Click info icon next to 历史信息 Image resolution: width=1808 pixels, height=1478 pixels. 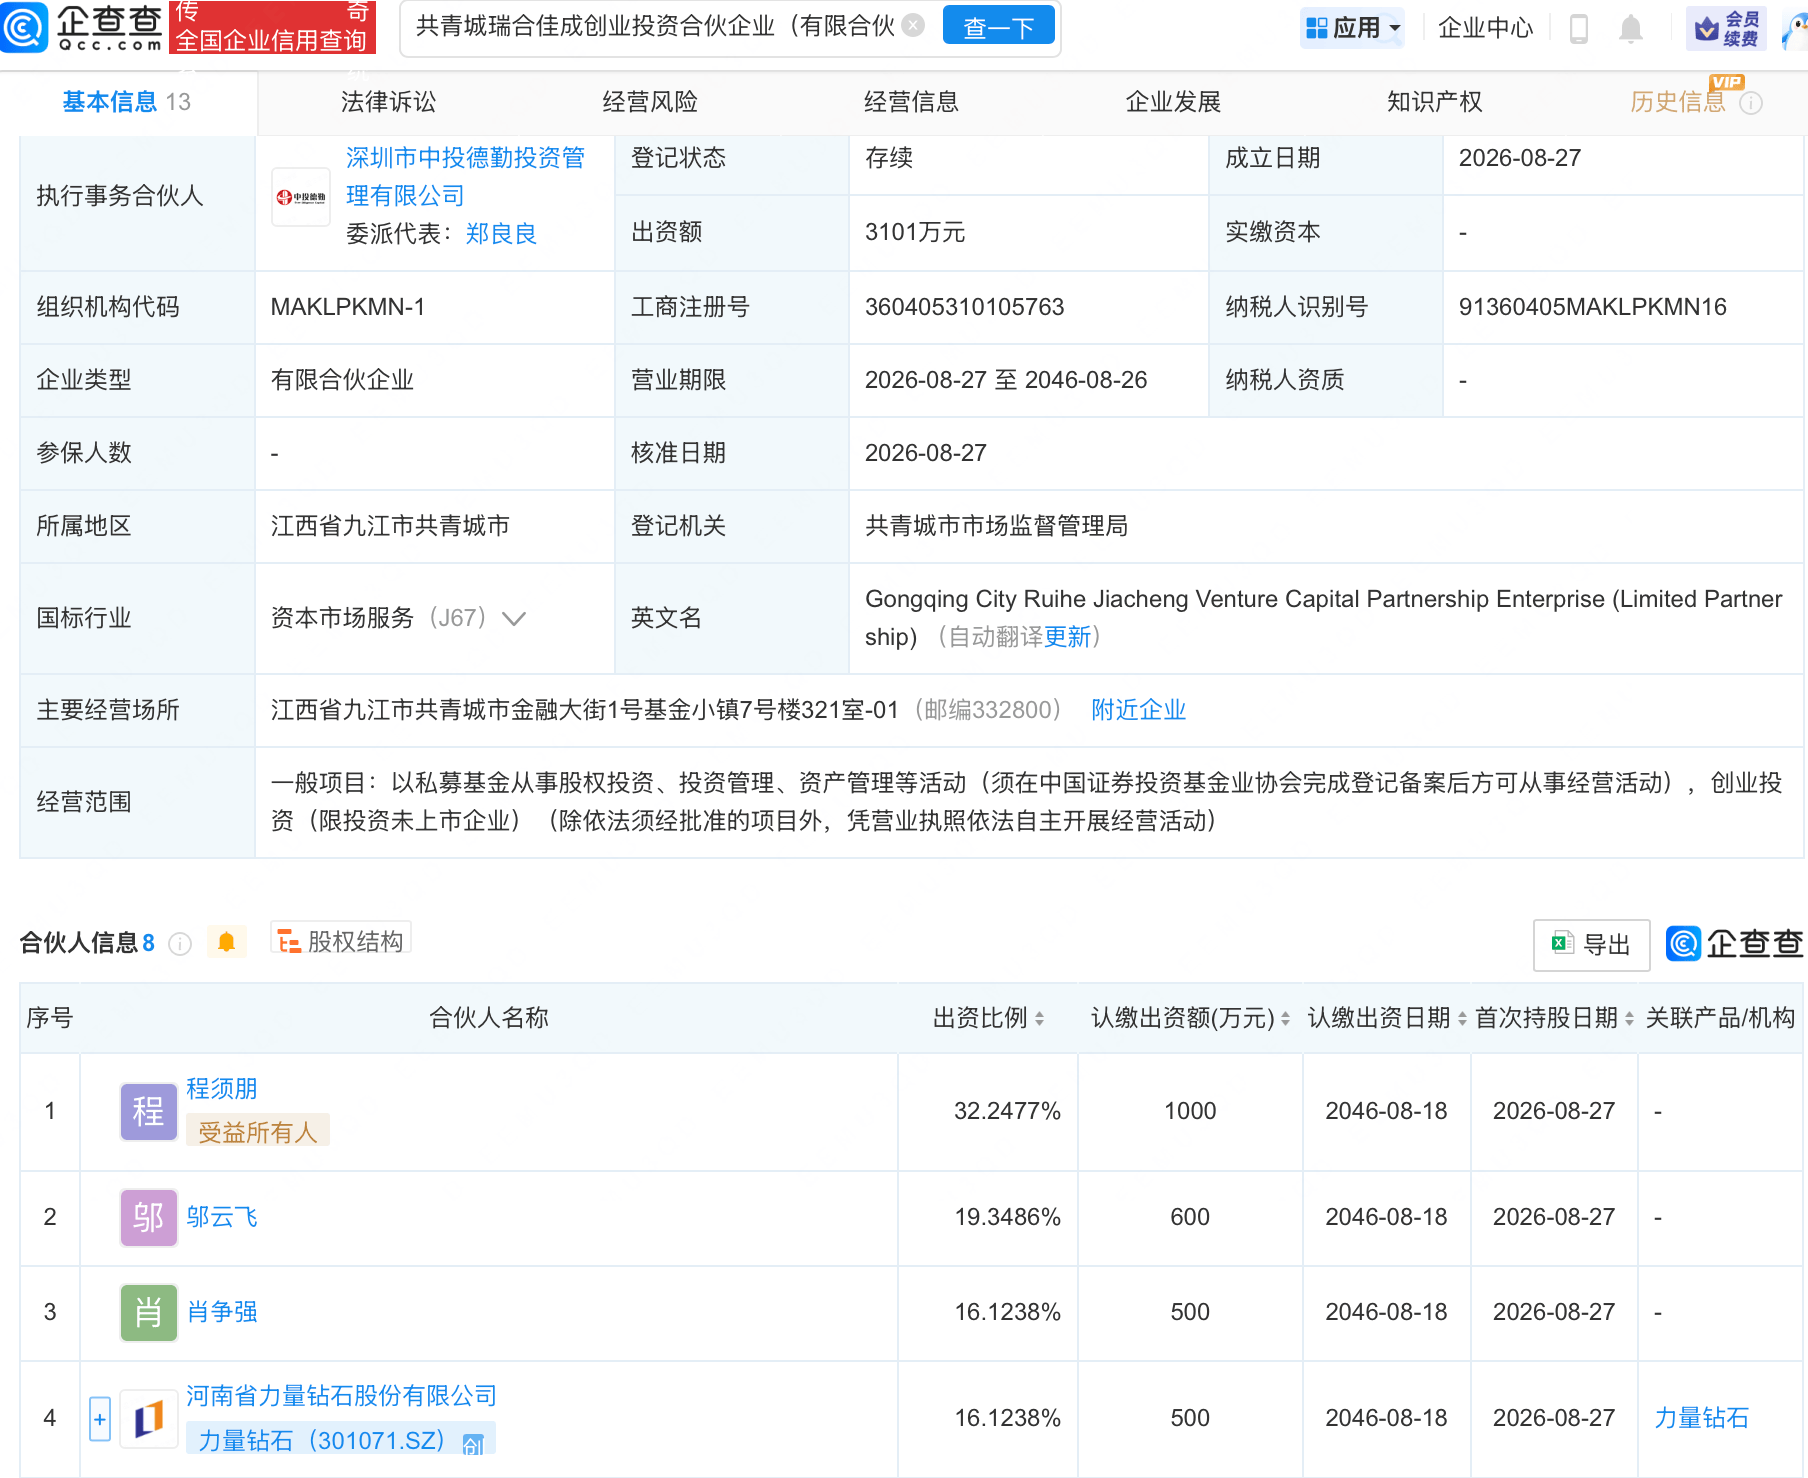pos(1751,103)
